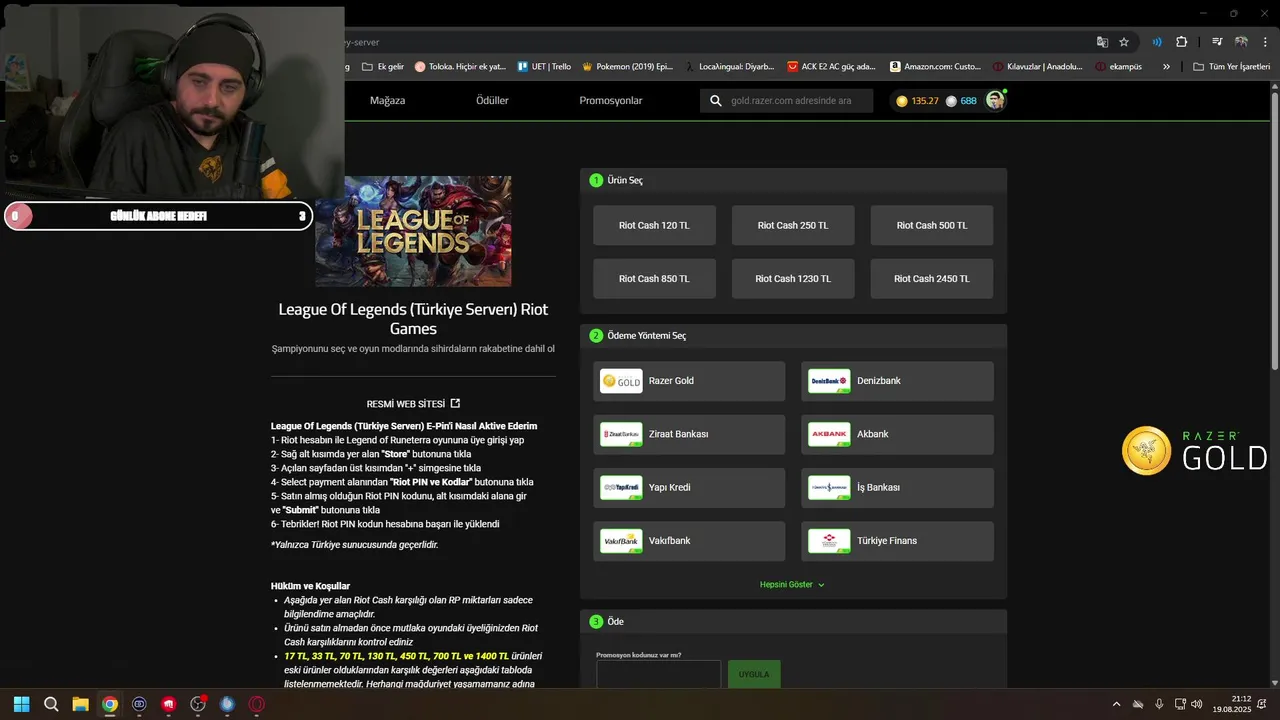Open the RESMİ WEB SİTESİ link
Screen dimensions: 1280x720
pyautogui.click(x=413, y=404)
